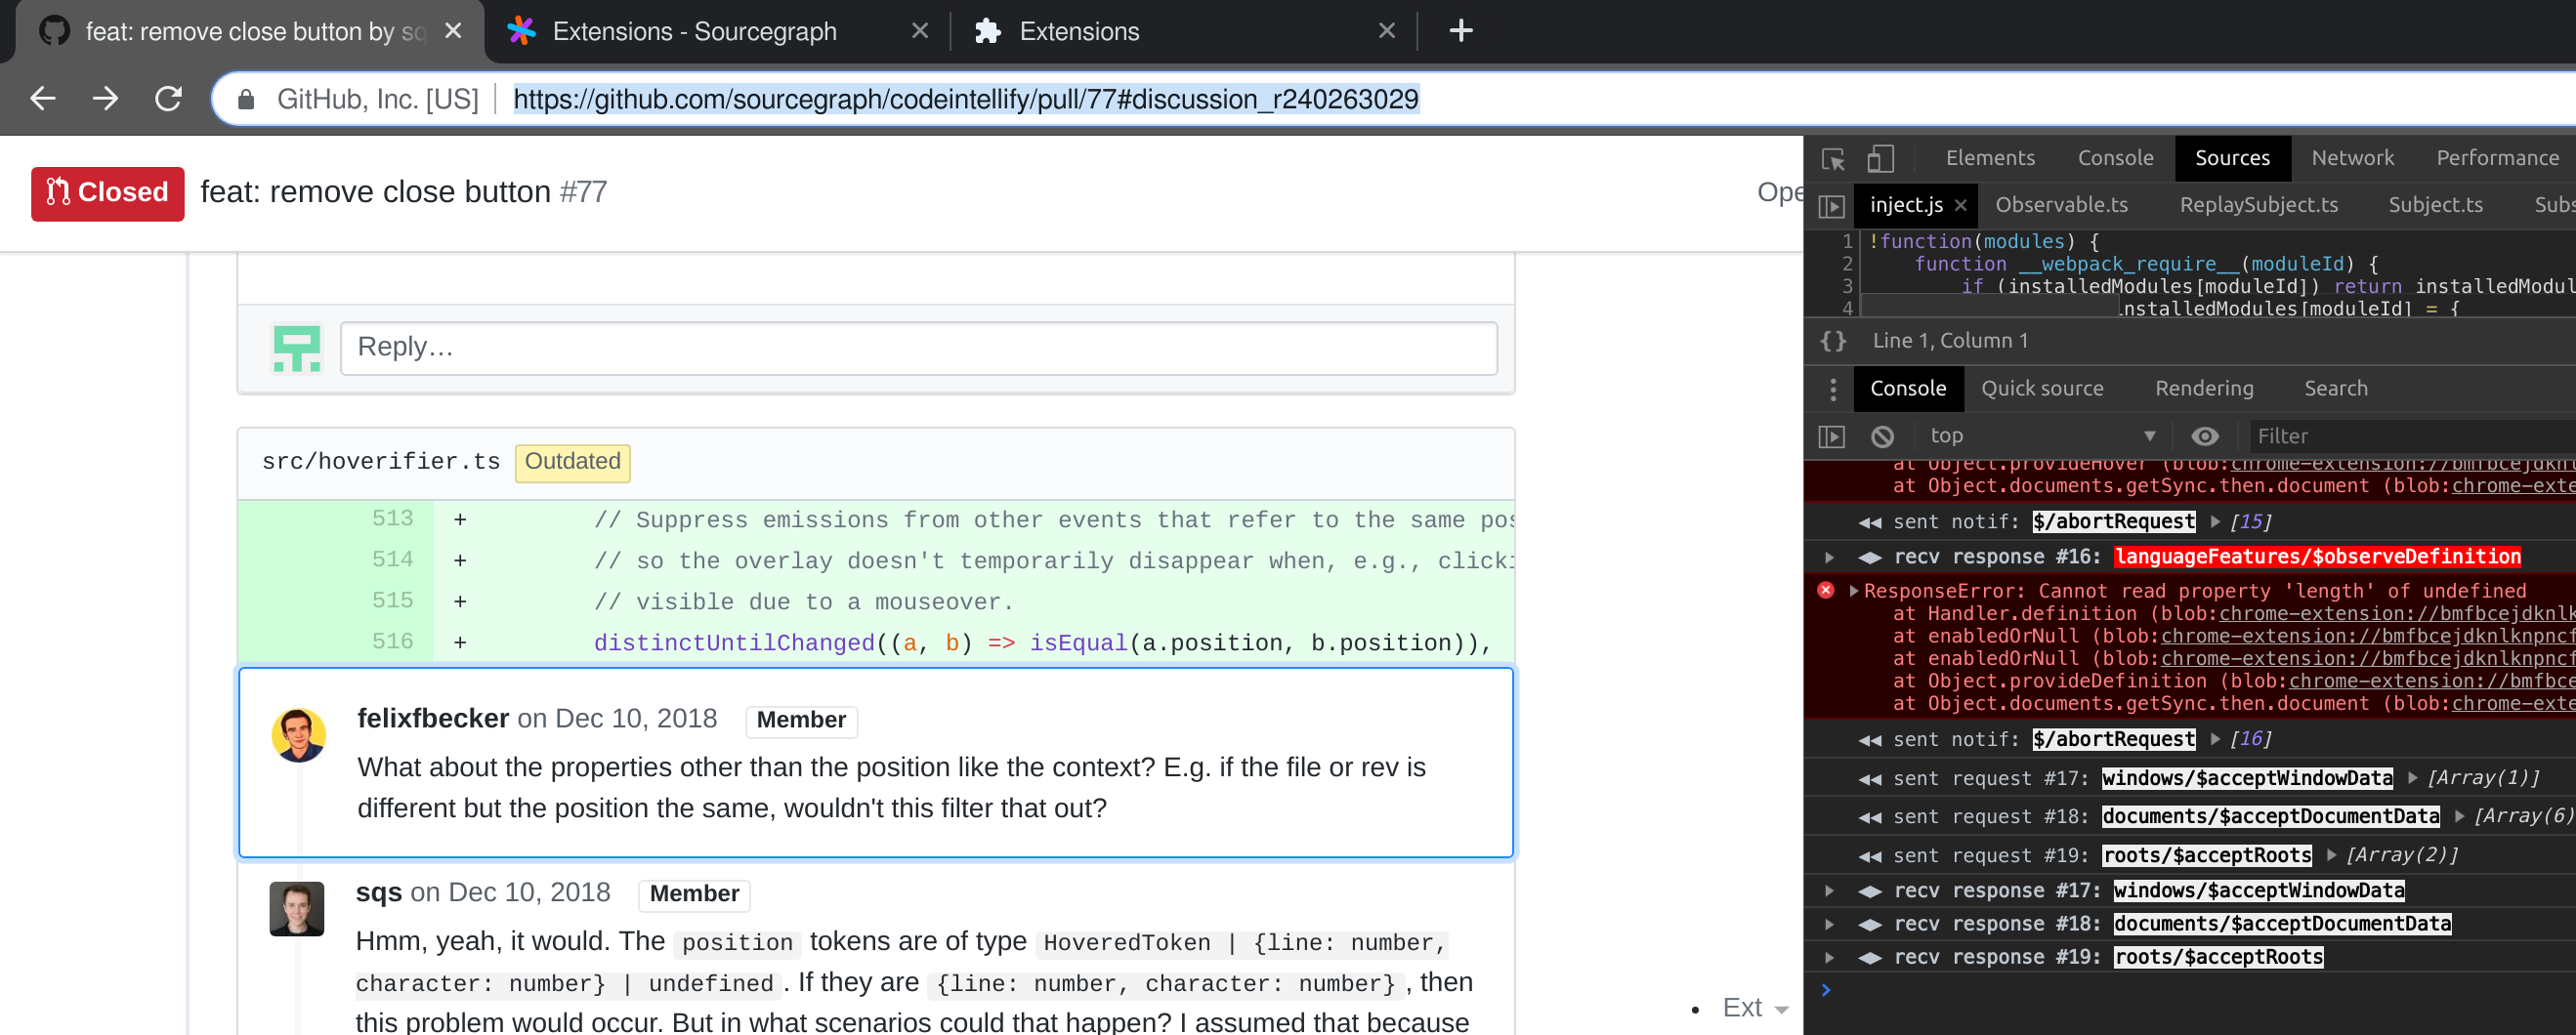
Task: Switch to the ReplaySubject.ts file tab
Action: [x=2258, y=205]
